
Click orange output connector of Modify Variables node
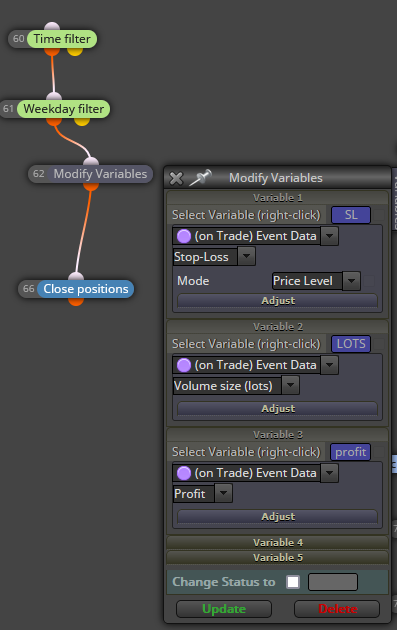click(x=91, y=187)
